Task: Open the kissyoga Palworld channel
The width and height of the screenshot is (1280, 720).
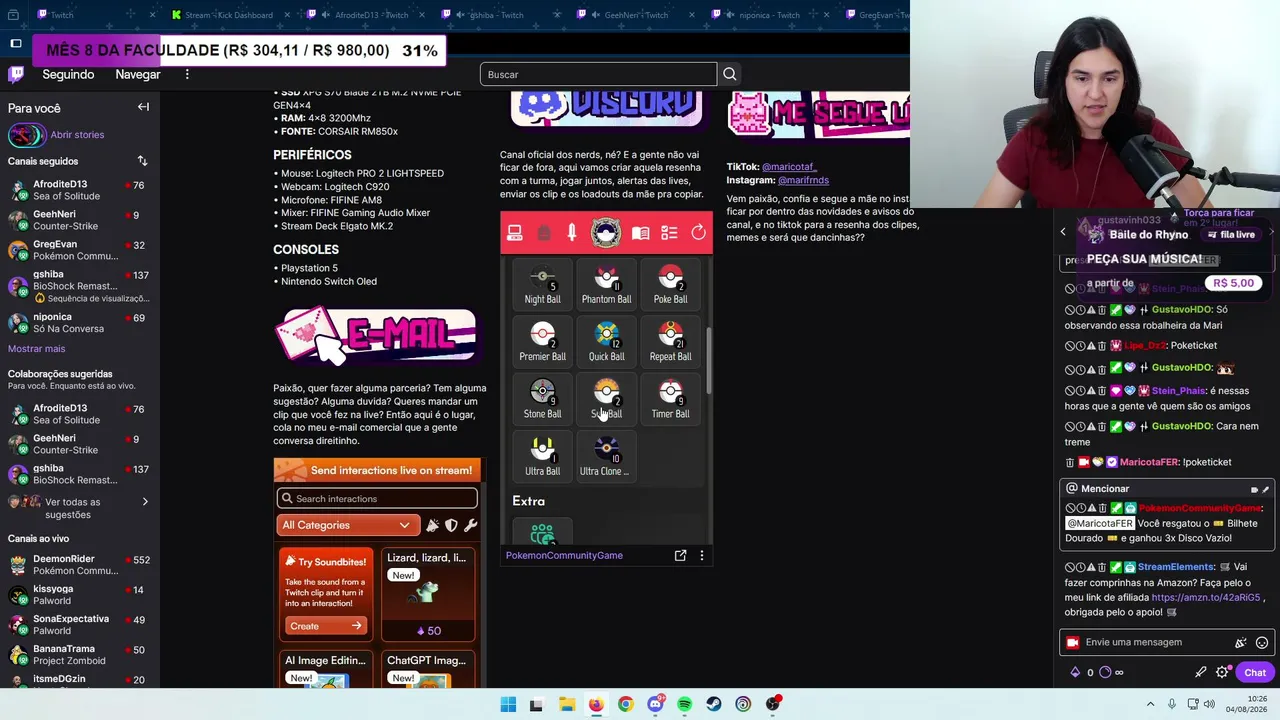Action: [x=79, y=595]
